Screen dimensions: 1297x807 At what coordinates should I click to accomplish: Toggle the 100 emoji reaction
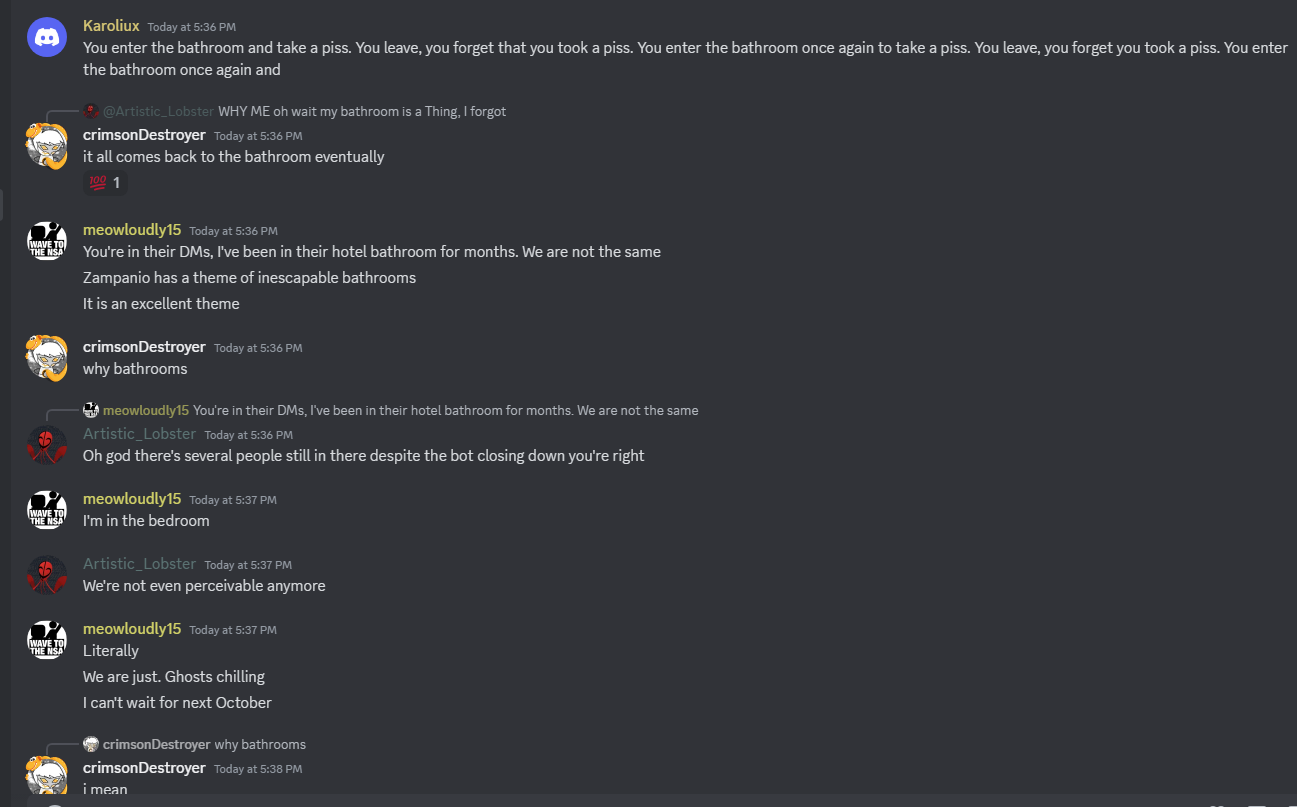pyautogui.click(x=105, y=183)
